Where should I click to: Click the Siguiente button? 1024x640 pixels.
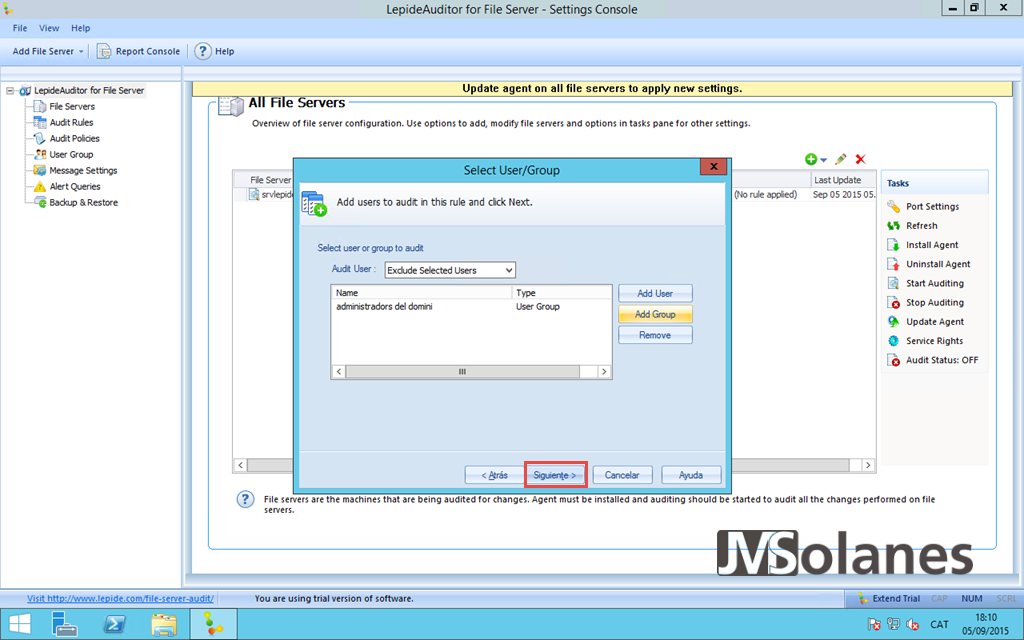pos(555,475)
